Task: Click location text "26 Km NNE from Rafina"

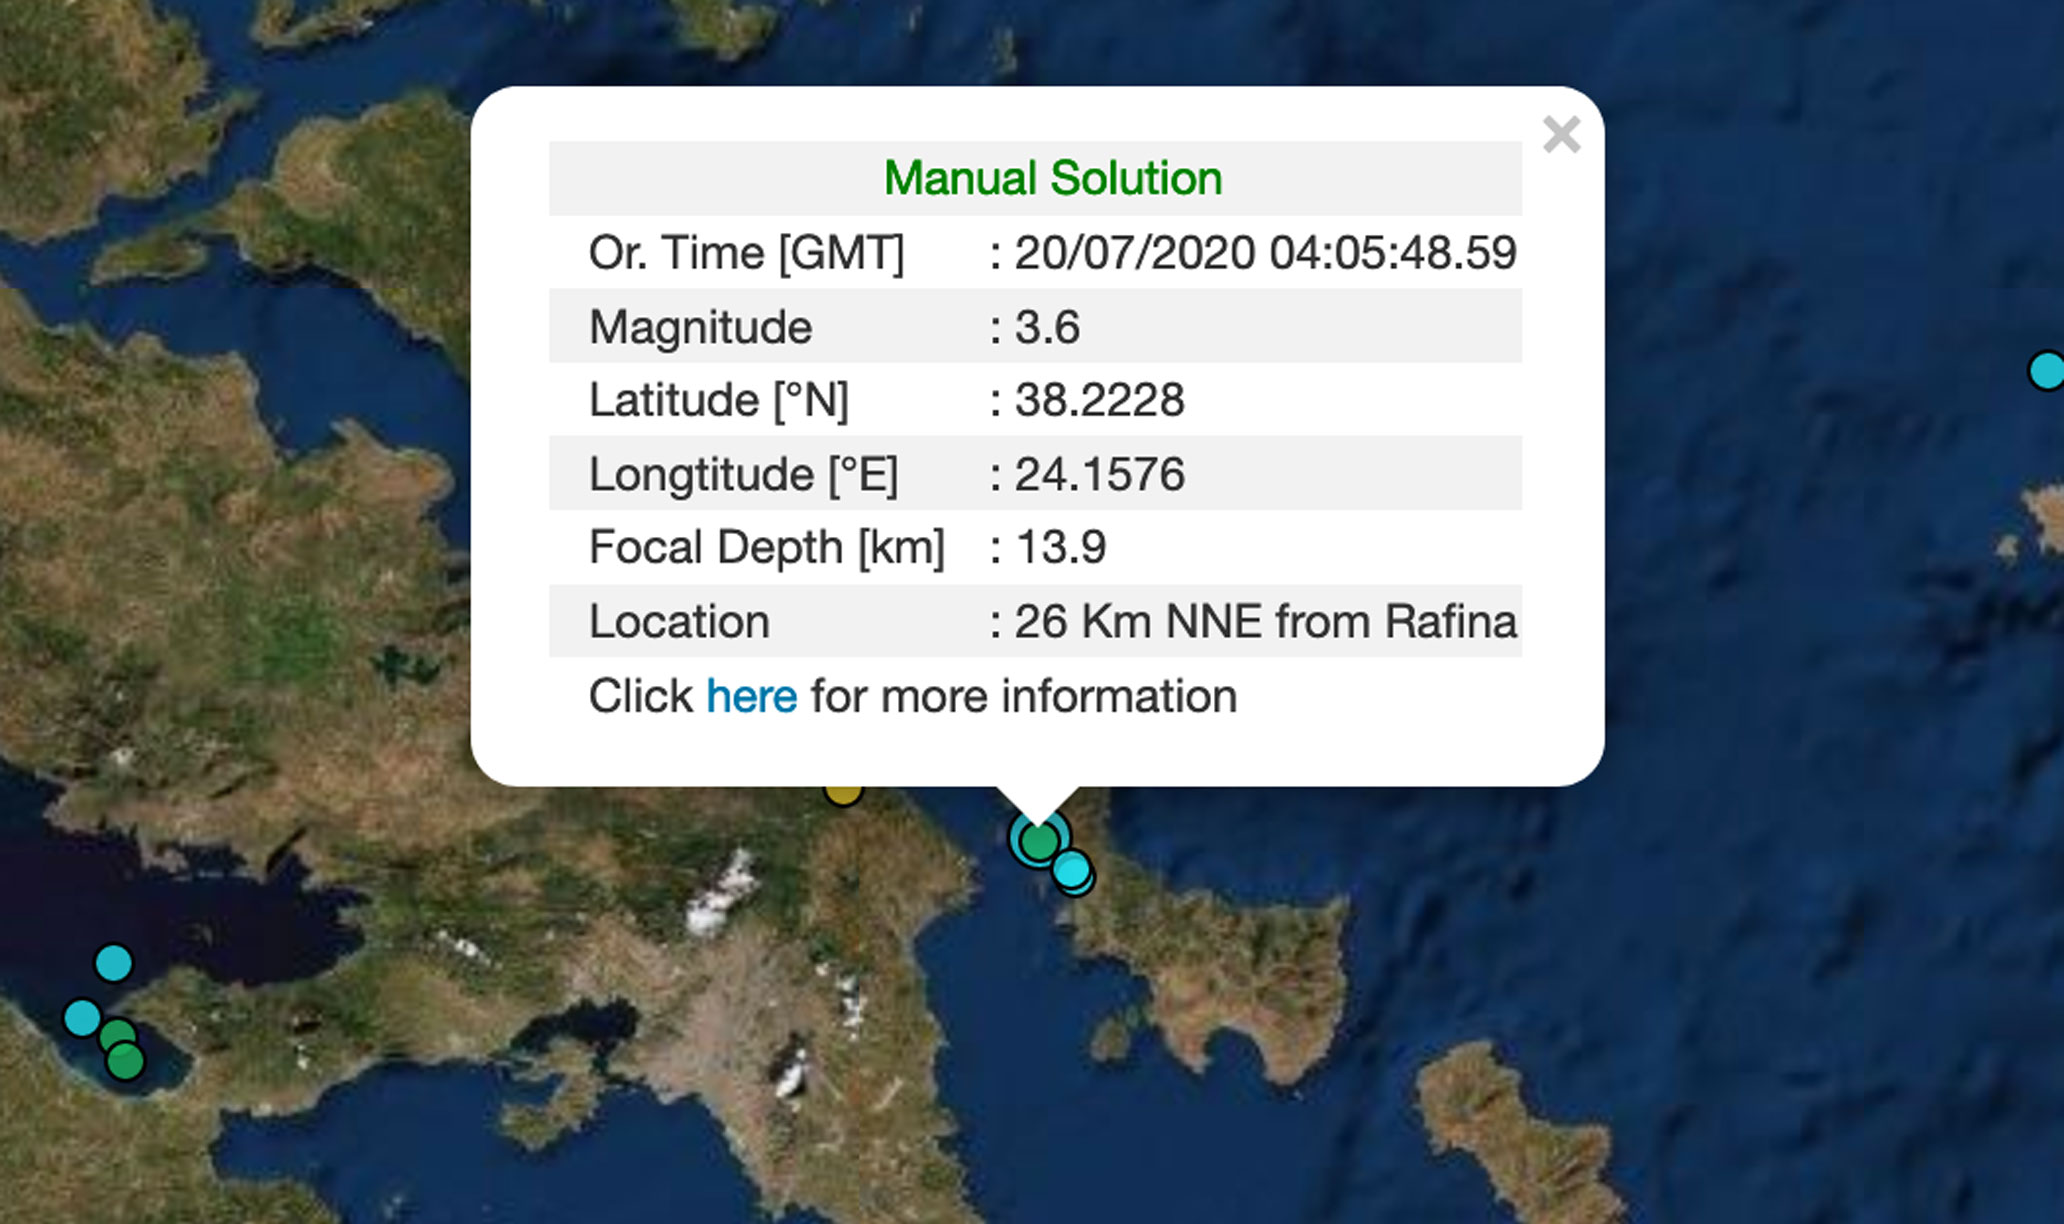Action: (1265, 621)
